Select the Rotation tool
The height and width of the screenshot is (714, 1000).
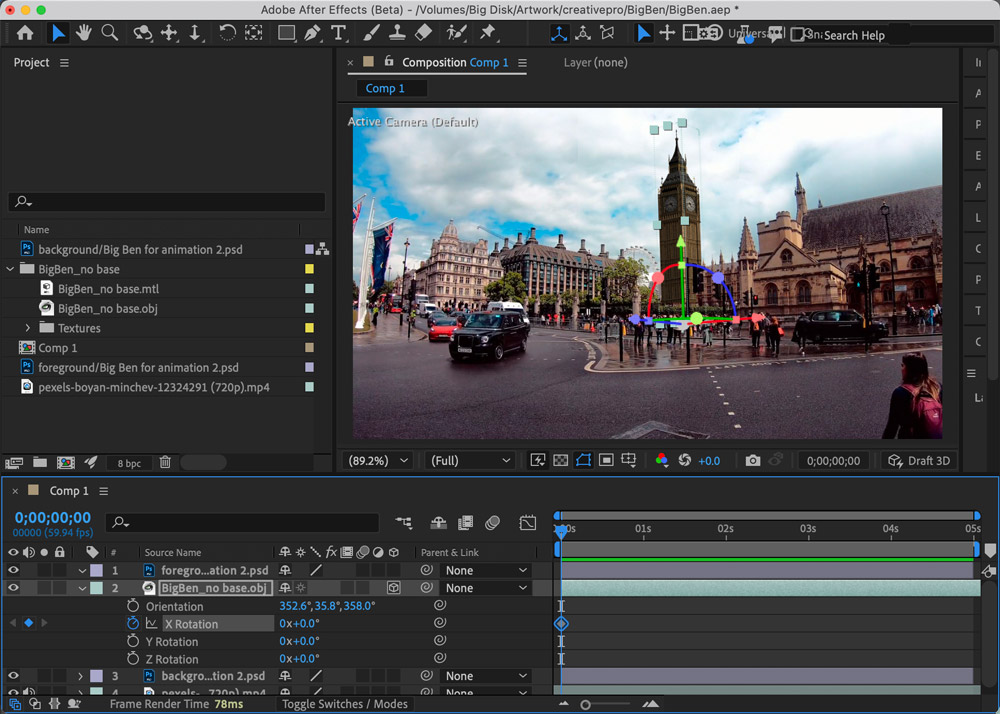click(x=227, y=33)
